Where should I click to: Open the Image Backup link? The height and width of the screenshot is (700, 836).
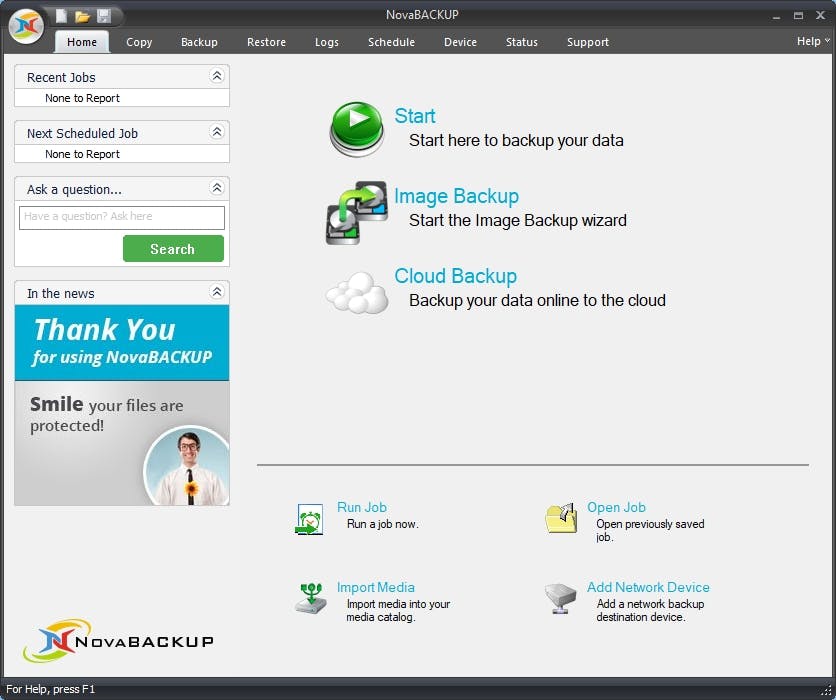click(456, 196)
